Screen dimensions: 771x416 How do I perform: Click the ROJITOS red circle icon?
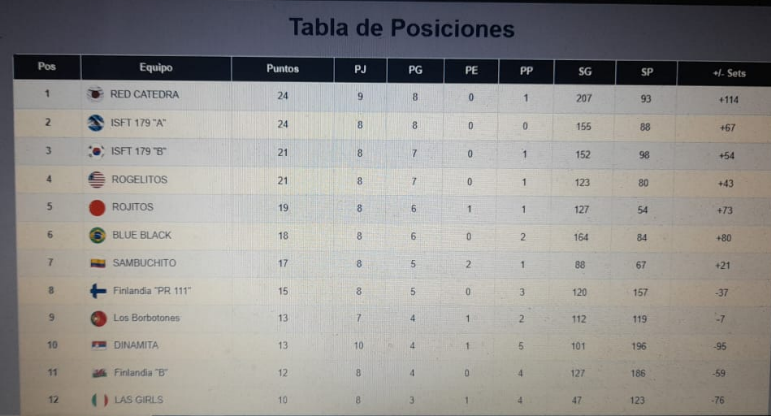click(x=98, y=208)
